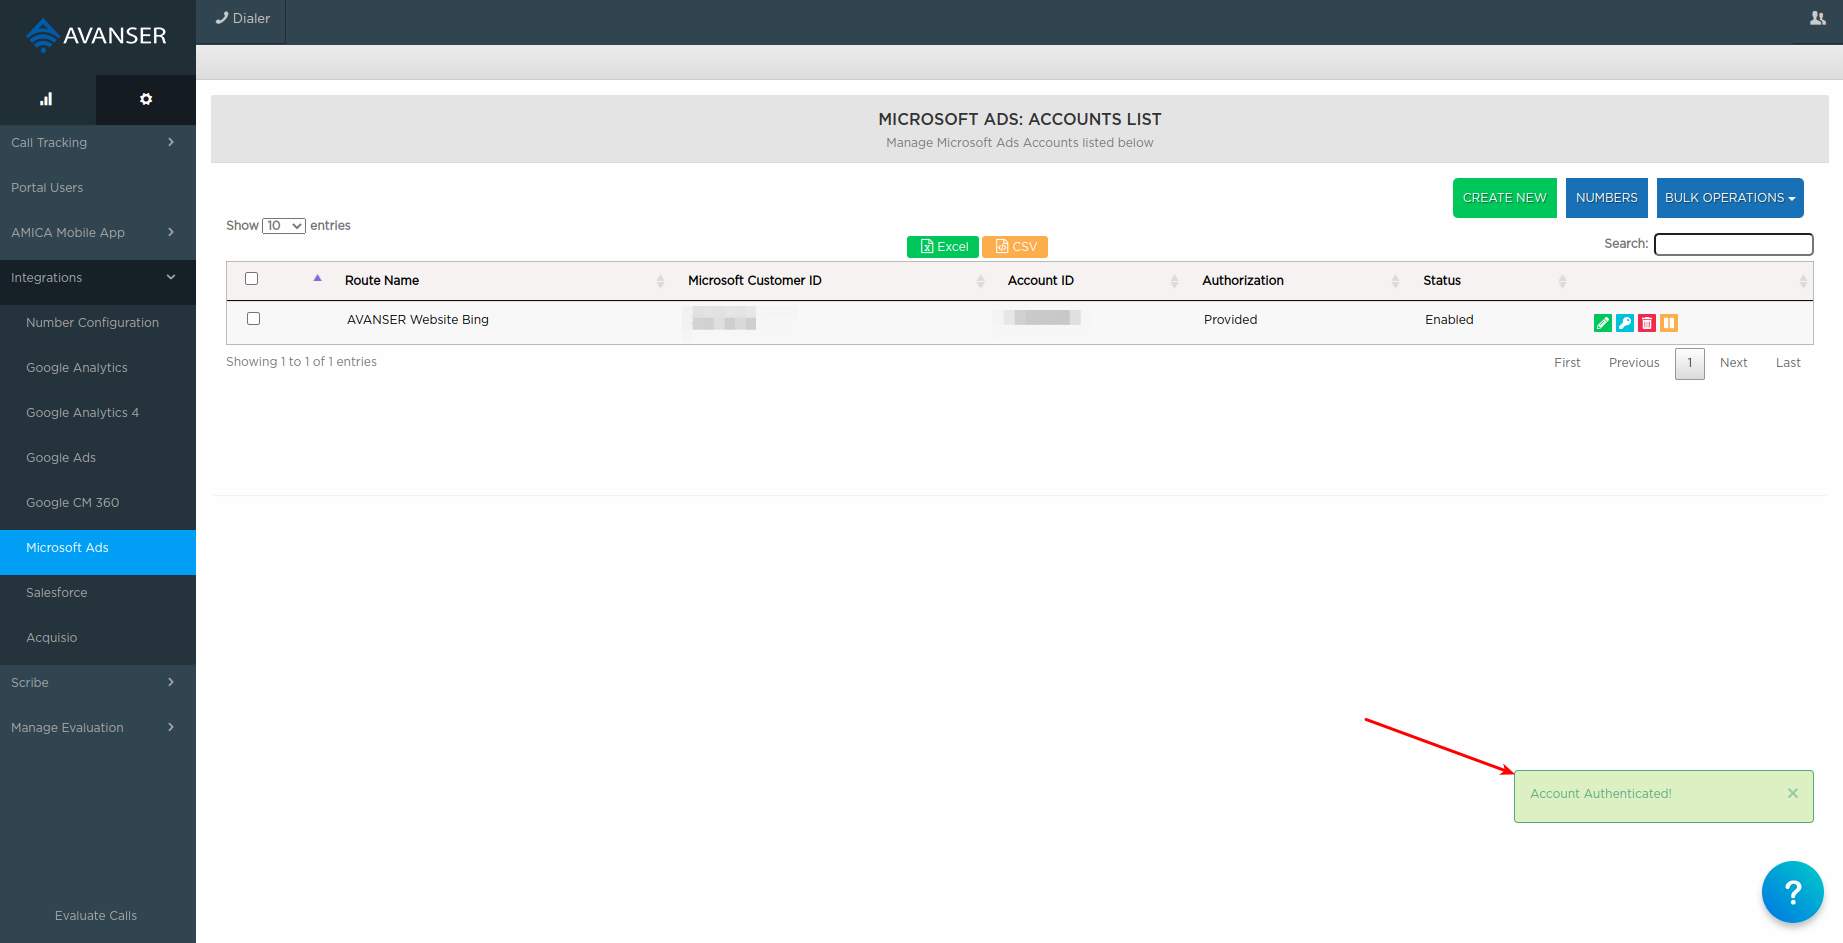Open the help question mark bubble
This screenshot has width=1843, height=943.
point(1793,892)
